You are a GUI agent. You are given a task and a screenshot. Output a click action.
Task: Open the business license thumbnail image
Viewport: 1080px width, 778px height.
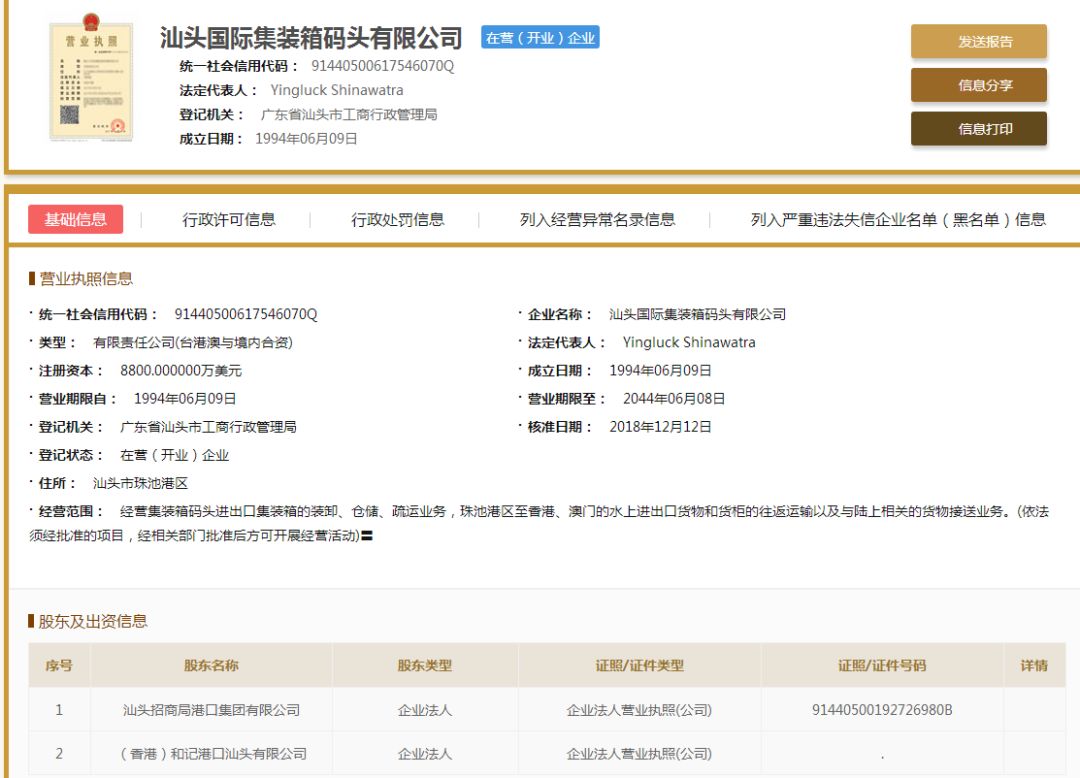91,78
